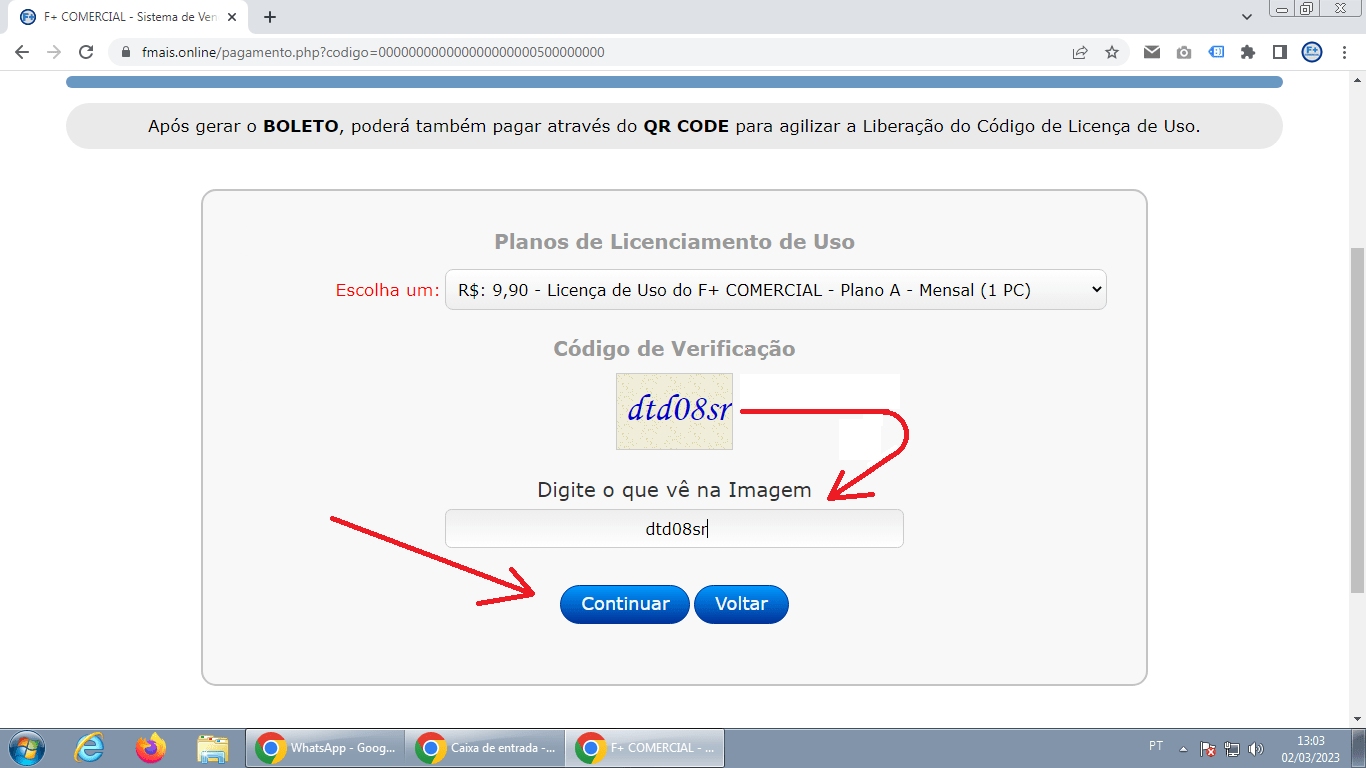Focus the verification code input field
Image resolution: width=1366 pixels, height=768 pixels.
[674, 529]
